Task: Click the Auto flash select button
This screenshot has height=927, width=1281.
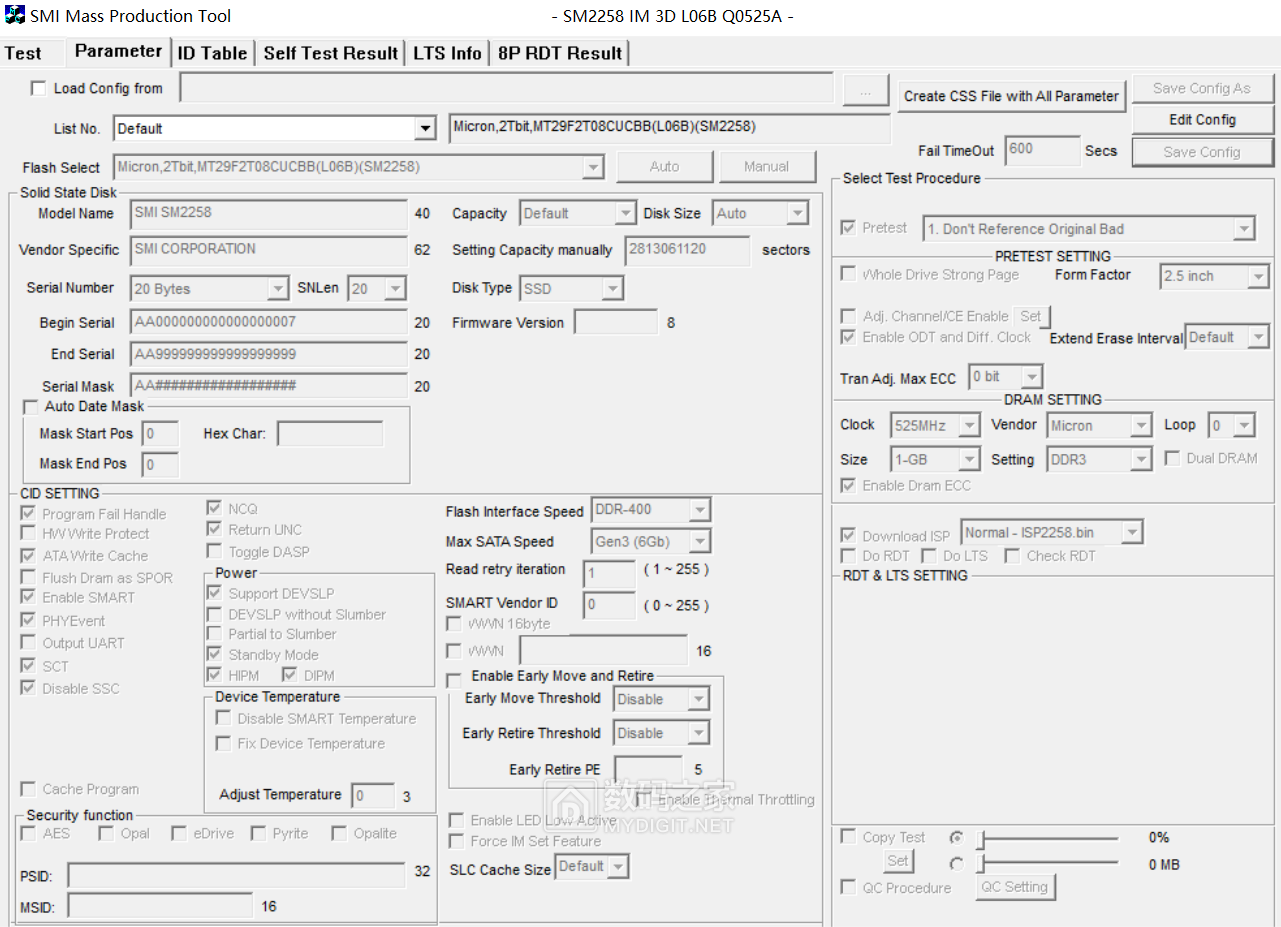Action: 665,167
